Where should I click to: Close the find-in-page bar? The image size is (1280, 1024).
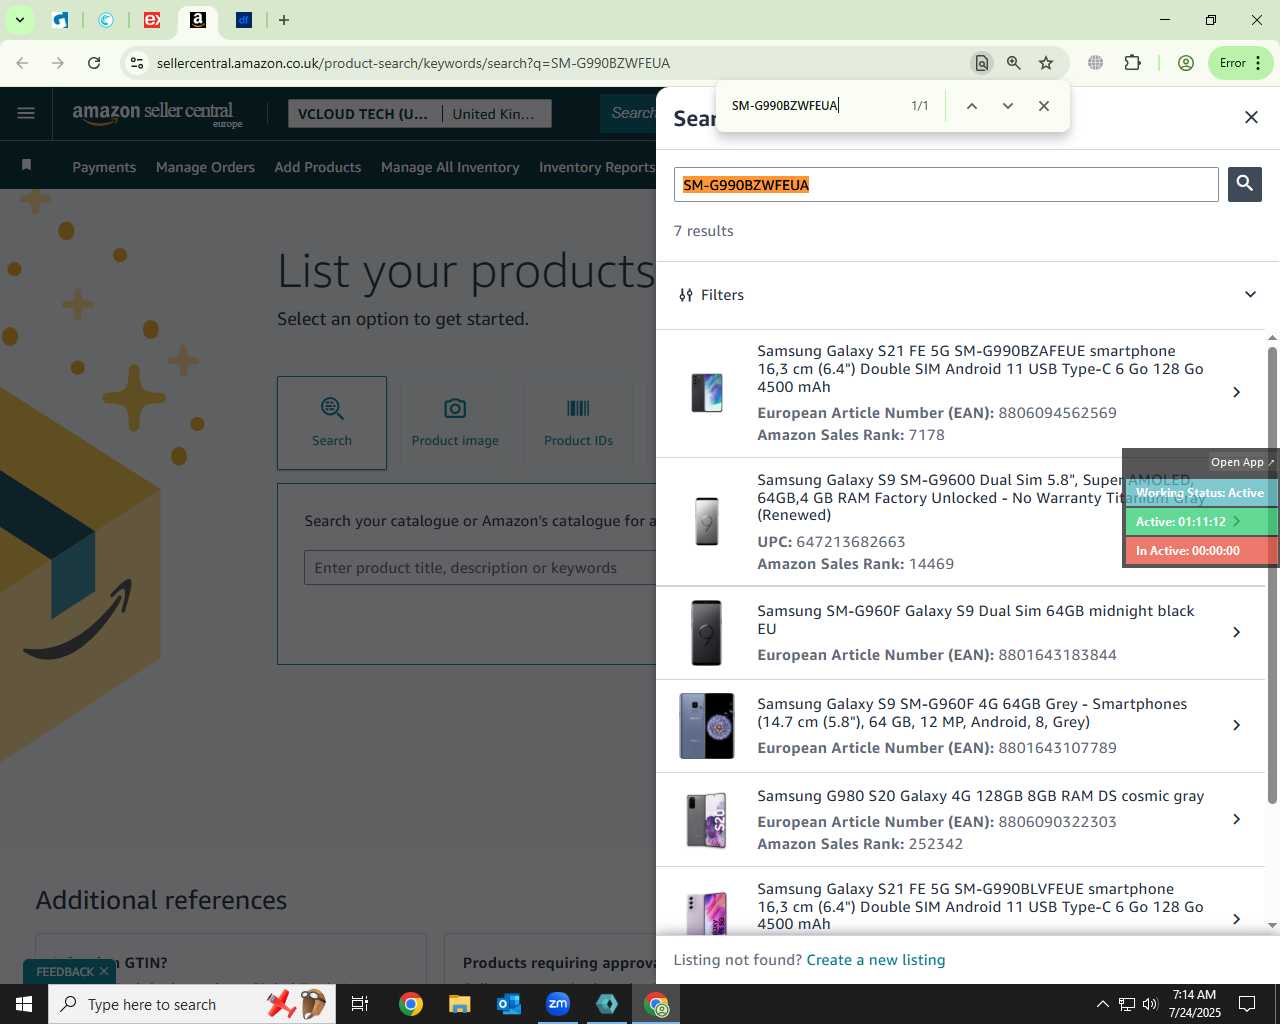tap(1044, 105)
